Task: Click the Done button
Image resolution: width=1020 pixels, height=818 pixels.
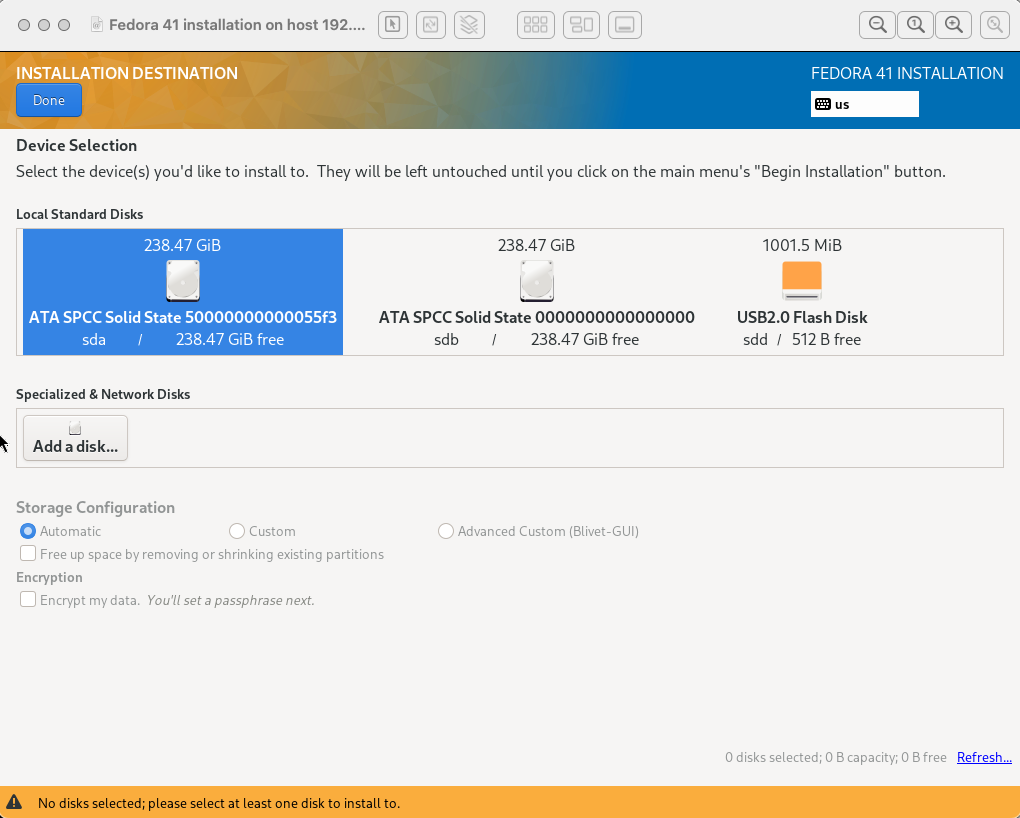Action: [x=49, y=100]
